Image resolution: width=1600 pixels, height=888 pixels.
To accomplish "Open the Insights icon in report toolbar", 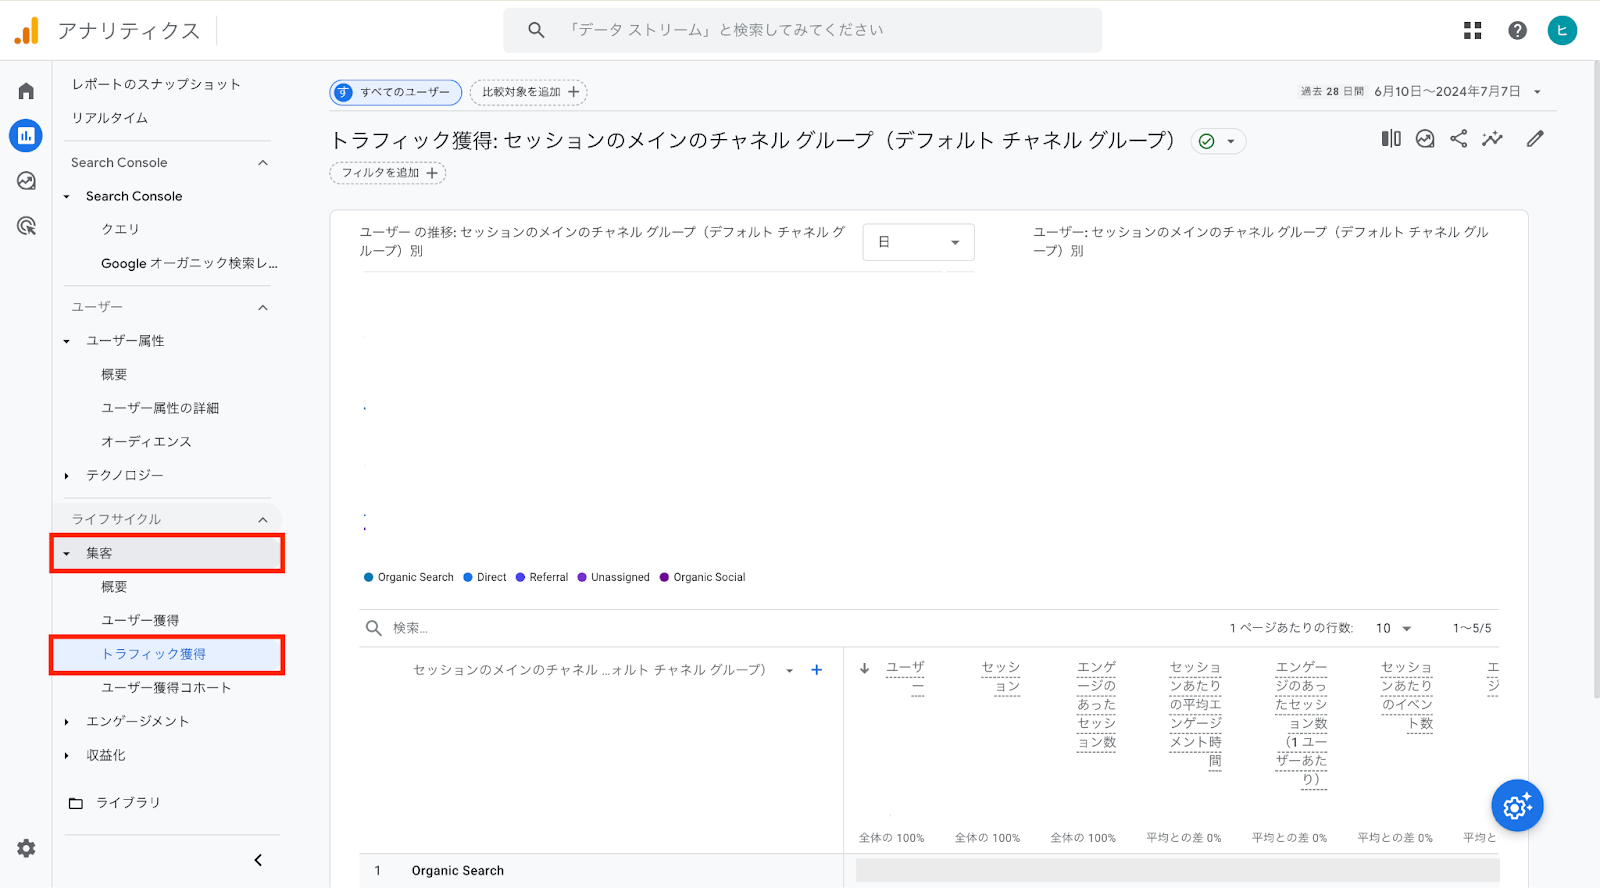I will pos(1425,139).
